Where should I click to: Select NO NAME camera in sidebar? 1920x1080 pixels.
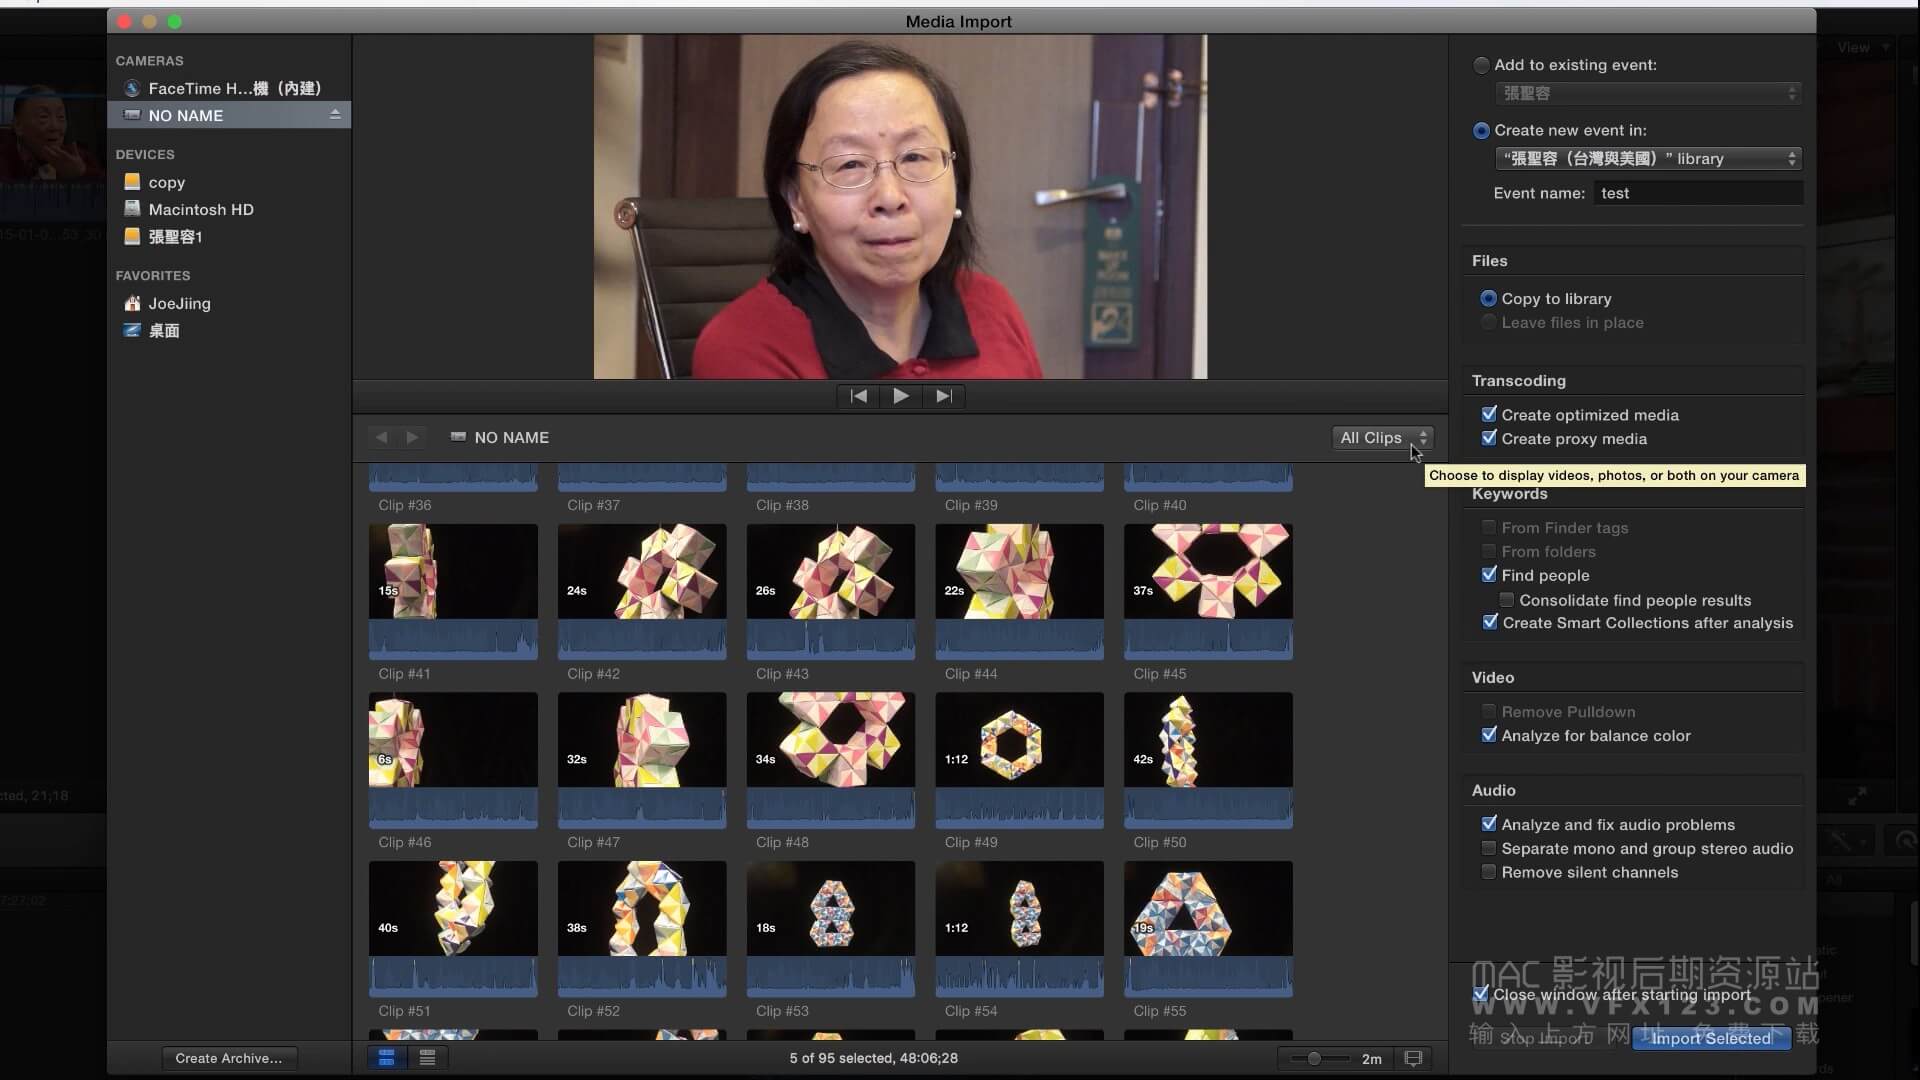(228, 115)
